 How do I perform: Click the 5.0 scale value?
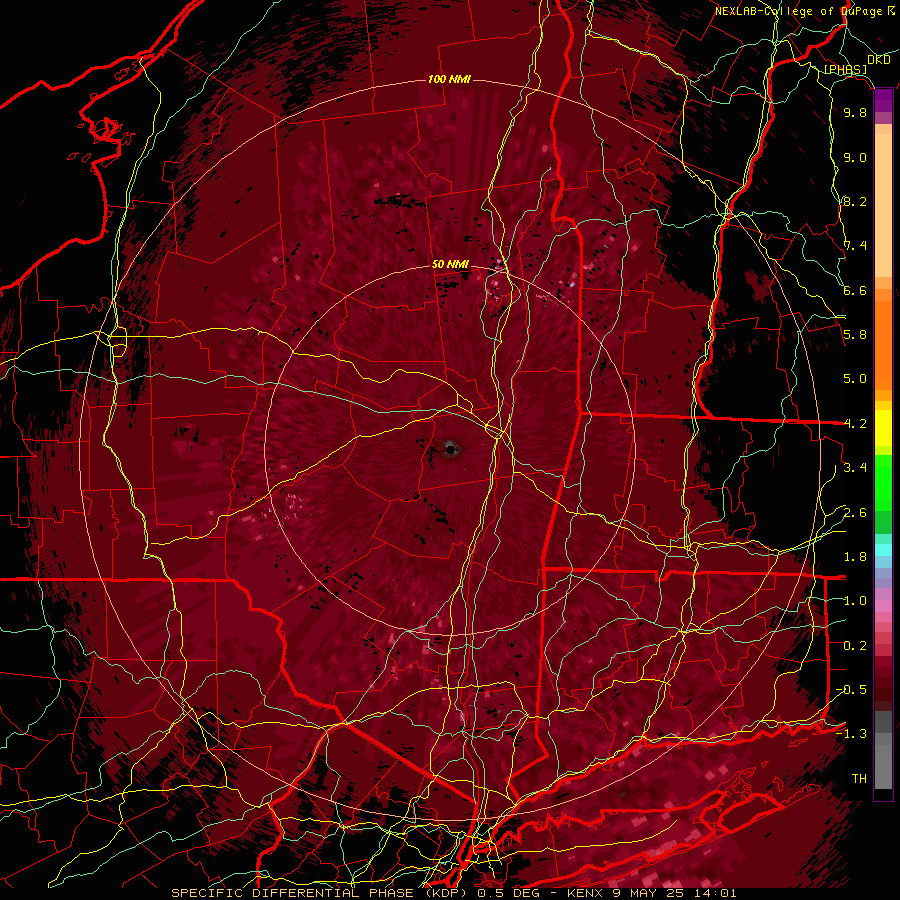855,379
